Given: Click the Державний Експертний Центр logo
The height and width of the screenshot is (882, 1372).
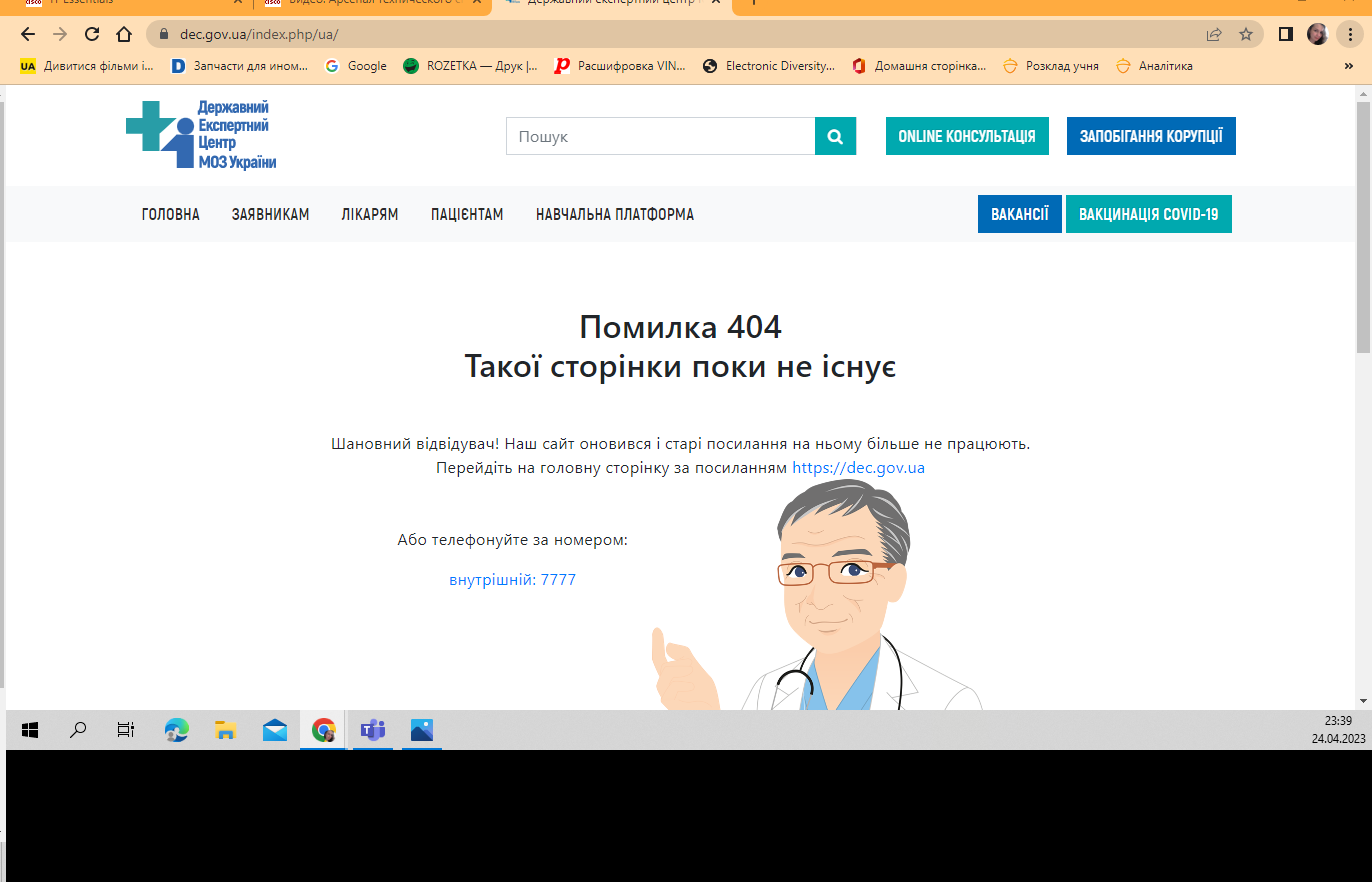Looking at the screenshot, I should (201, 135).
